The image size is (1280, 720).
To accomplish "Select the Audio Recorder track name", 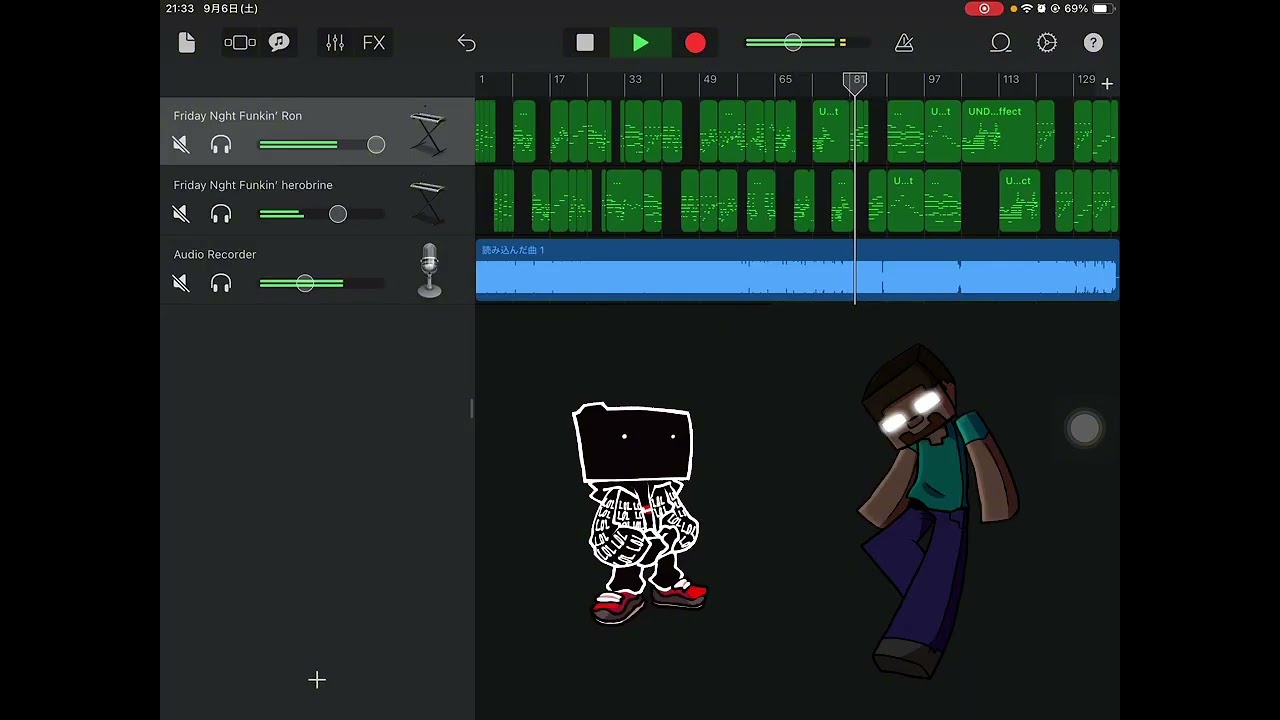I will (x=215, y=254).
